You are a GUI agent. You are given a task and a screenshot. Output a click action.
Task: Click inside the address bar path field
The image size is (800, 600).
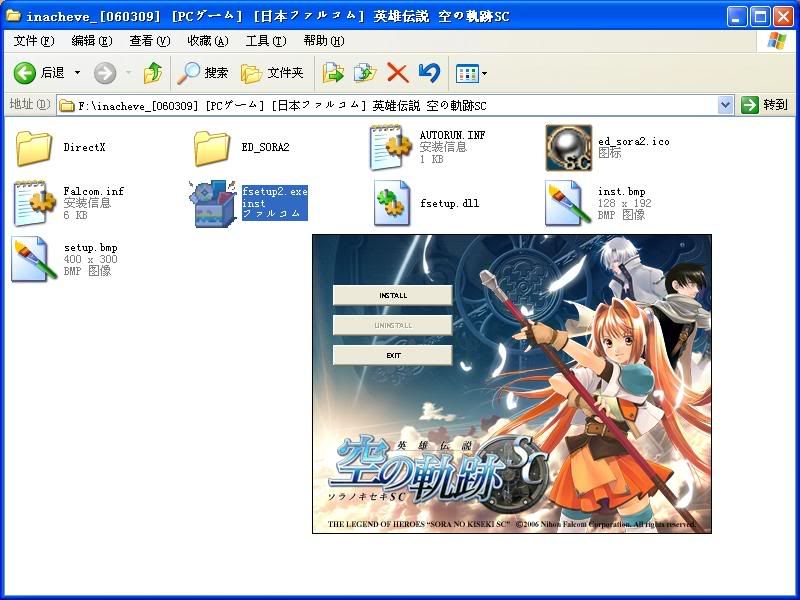pos(388,106)
